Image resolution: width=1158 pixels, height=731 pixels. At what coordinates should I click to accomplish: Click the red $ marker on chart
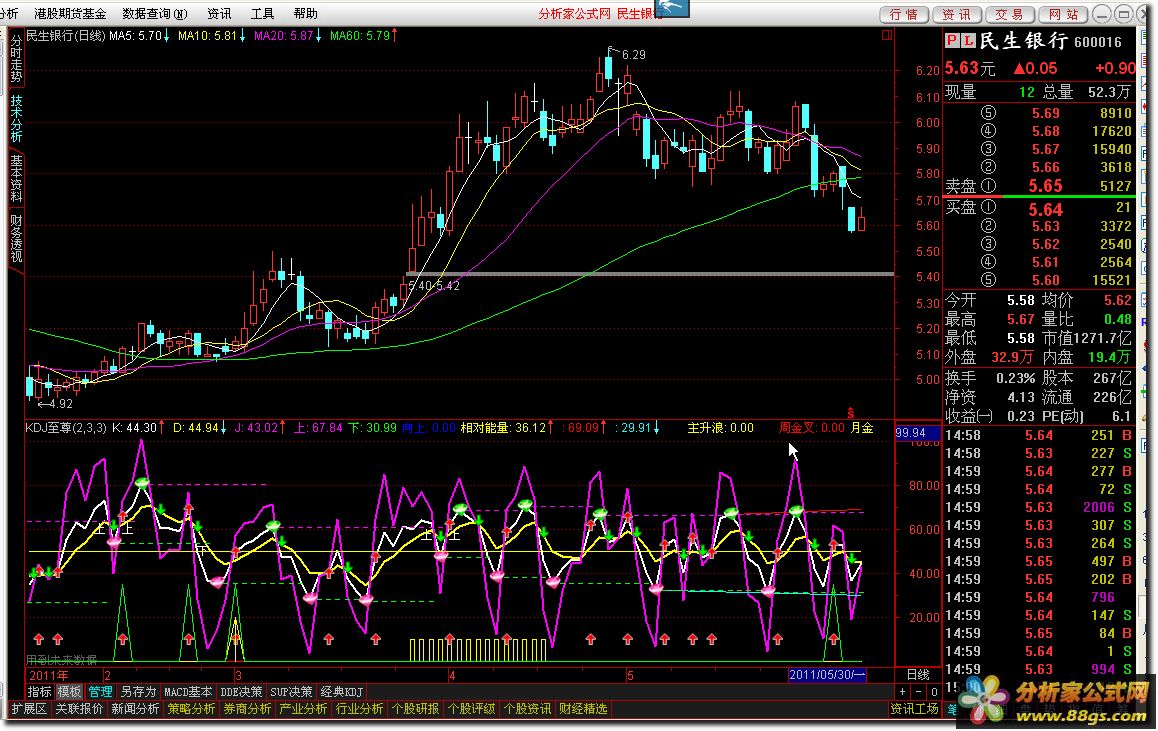tap(851, 413)
